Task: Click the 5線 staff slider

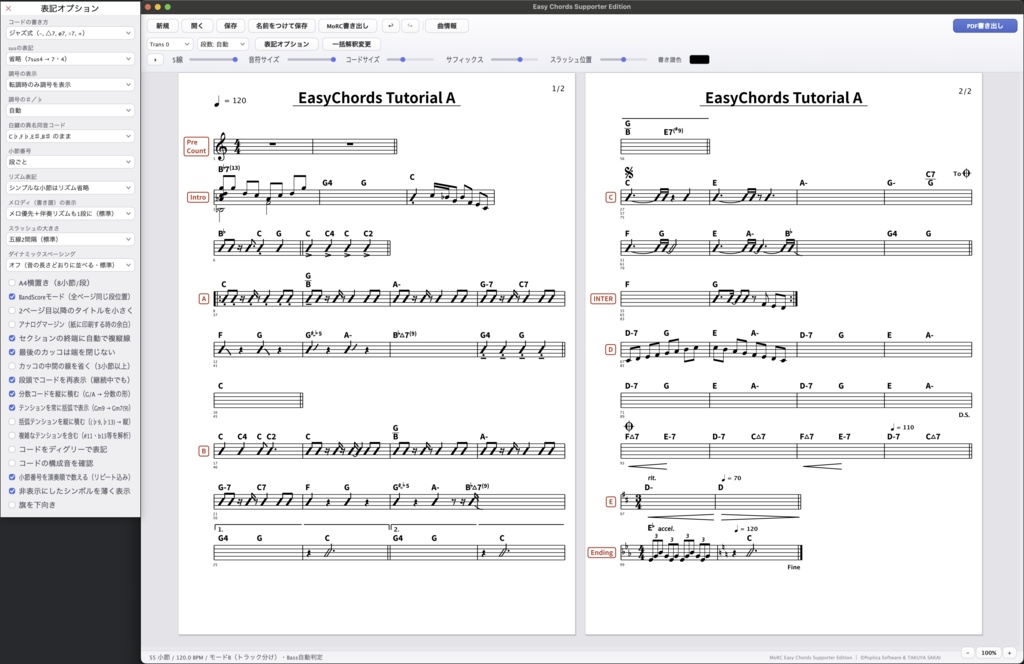Action: [x=212, y=59]
